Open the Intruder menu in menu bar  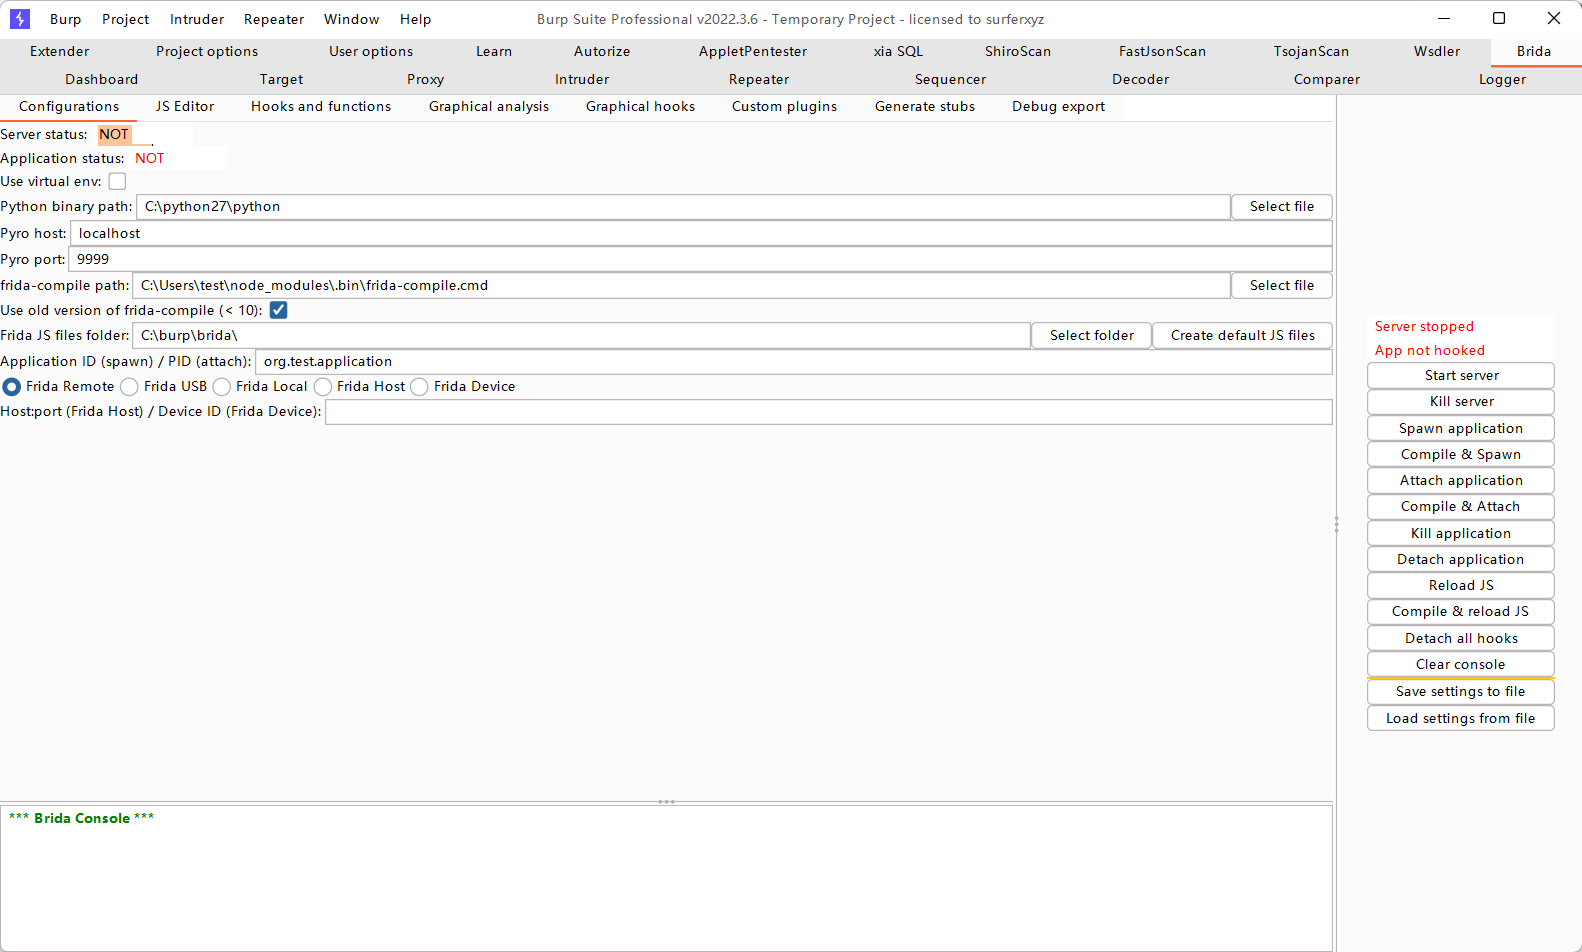coord(197,19)
